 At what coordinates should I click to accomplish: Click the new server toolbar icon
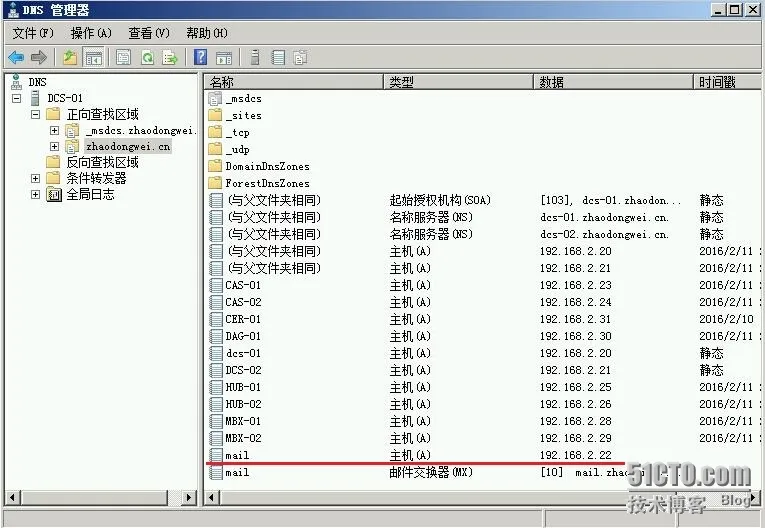coord(255,58)
